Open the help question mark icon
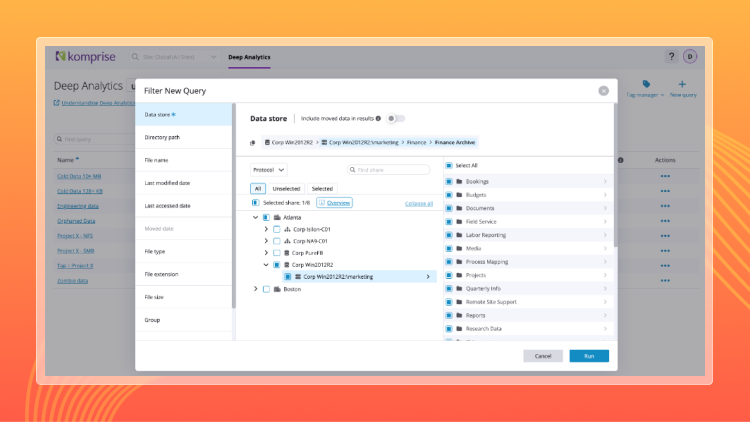 tap(671, 56)
